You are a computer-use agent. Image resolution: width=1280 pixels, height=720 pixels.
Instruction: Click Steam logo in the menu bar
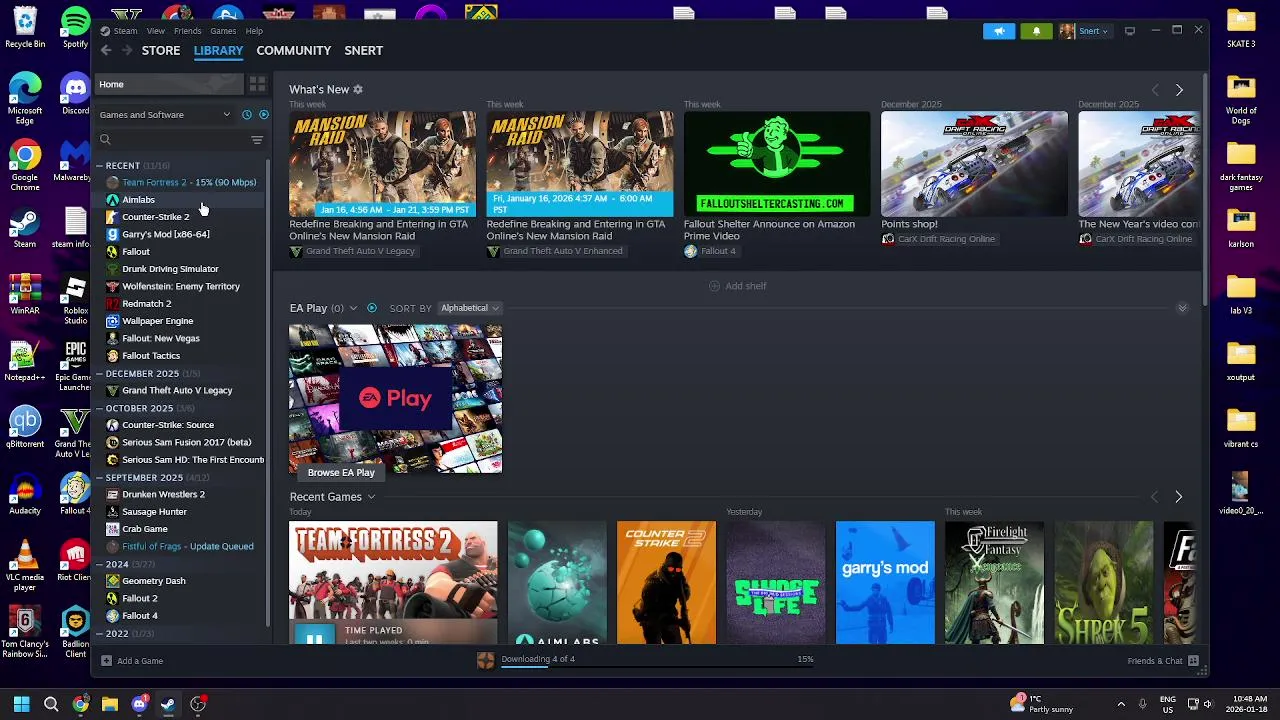[105, 31]
